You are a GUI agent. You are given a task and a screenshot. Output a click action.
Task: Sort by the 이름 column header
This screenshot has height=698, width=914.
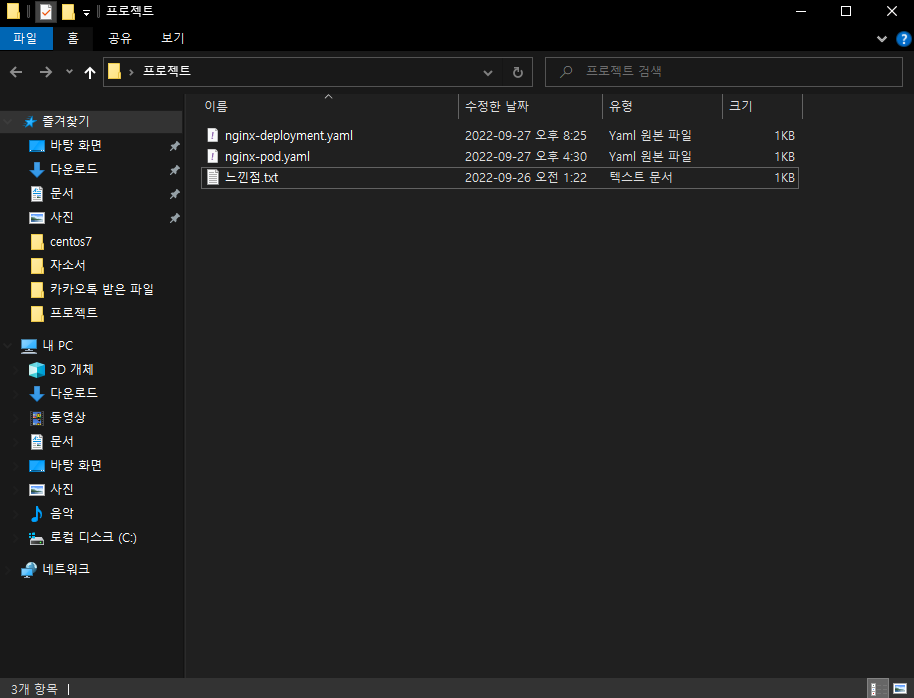(329, 106)
